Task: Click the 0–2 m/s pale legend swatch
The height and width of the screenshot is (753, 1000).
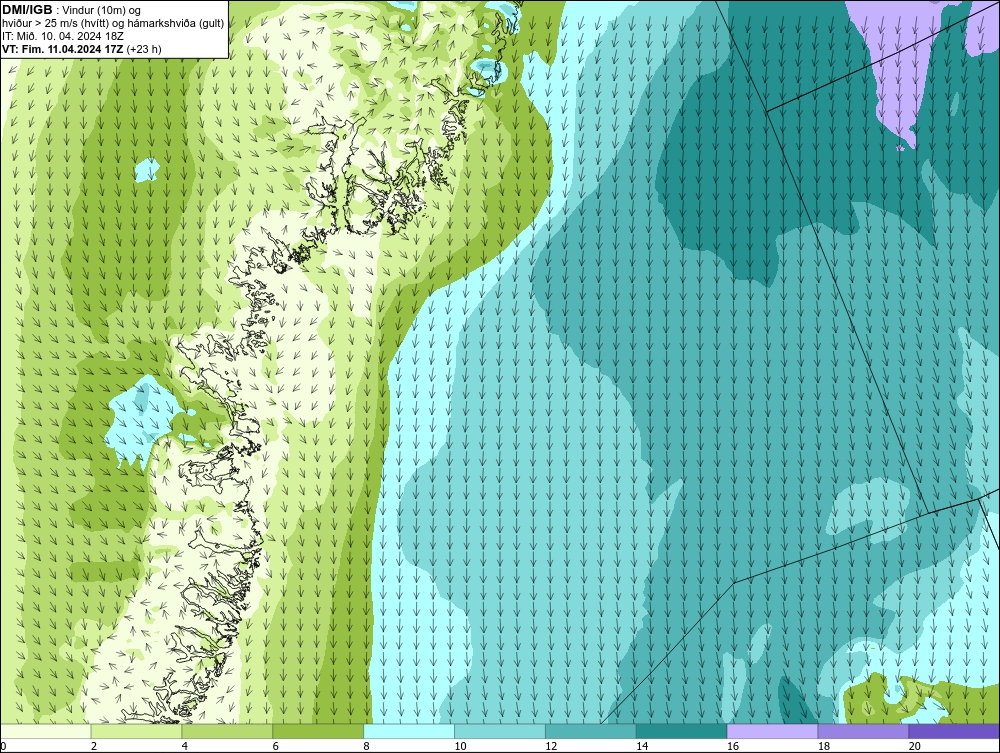Action: (45, 731)
